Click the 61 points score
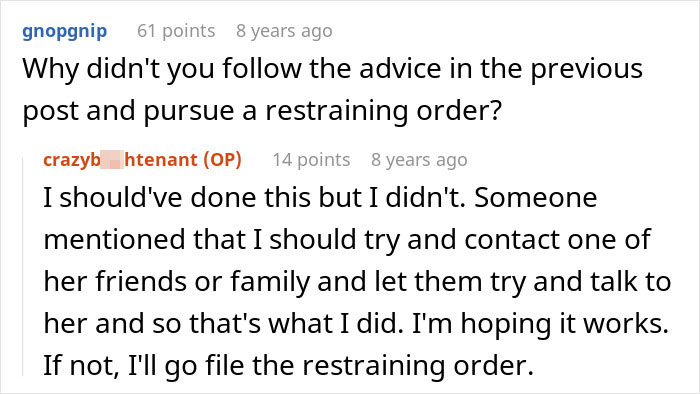Screen dimensions: 700x394 pos(176,31)
